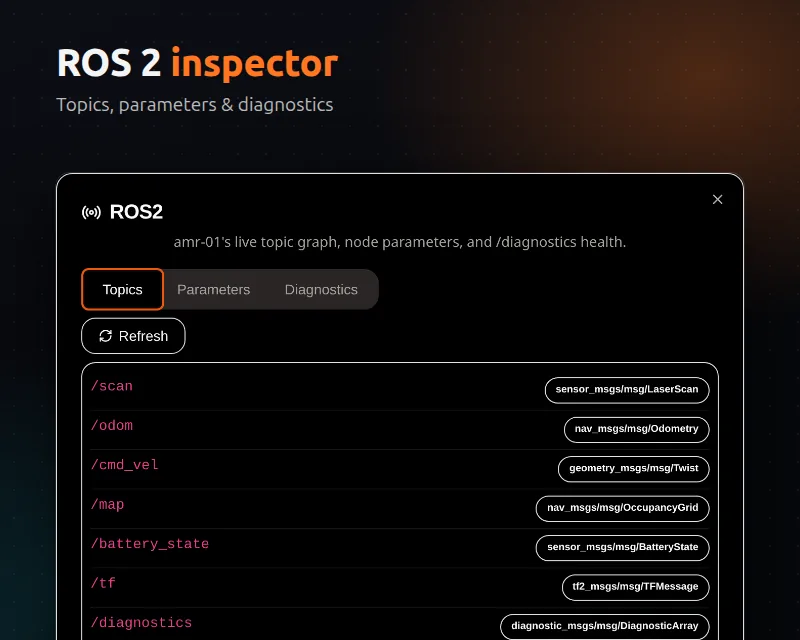The height and width of the screenshot is (640, 800).
Task: Click the sensor_msgs/msg/LaserScan type badge
Action: 627,390
